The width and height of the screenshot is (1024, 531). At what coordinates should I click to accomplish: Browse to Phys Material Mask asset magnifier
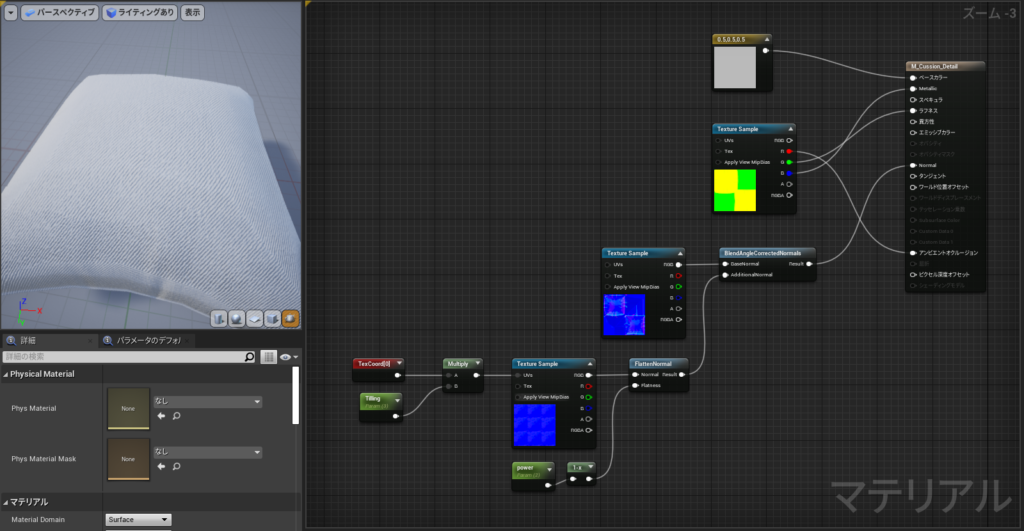(x=176, y=466)
